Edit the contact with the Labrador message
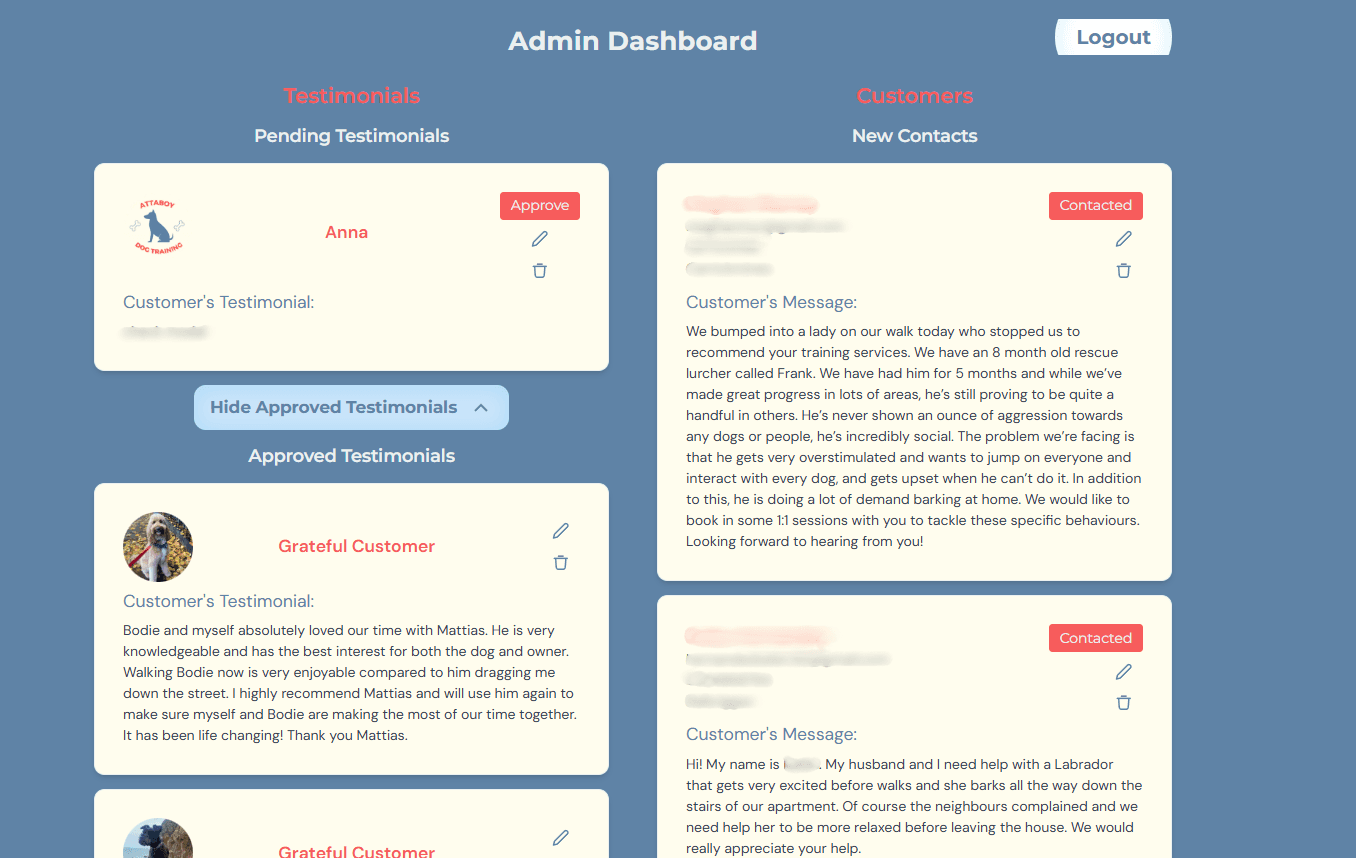This screenshot has width=1356, height=858. pos(1124,672)
